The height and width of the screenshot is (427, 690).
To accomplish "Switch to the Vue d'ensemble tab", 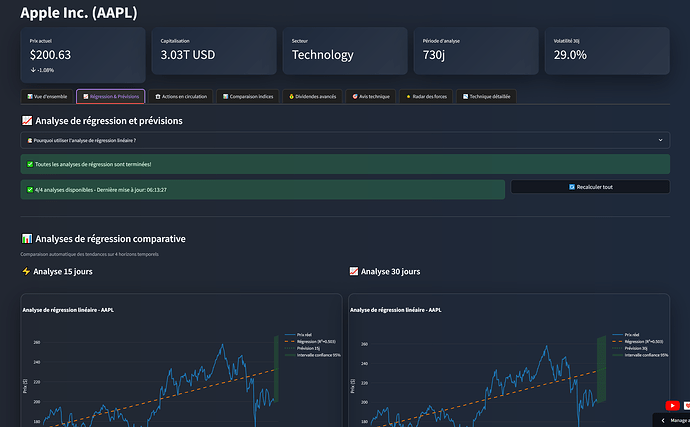I will (x=48, y=97).
